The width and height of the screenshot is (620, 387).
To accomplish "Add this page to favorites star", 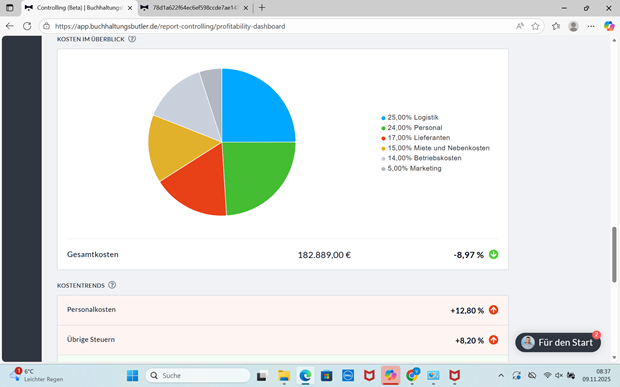I will [x=535, y=26].
